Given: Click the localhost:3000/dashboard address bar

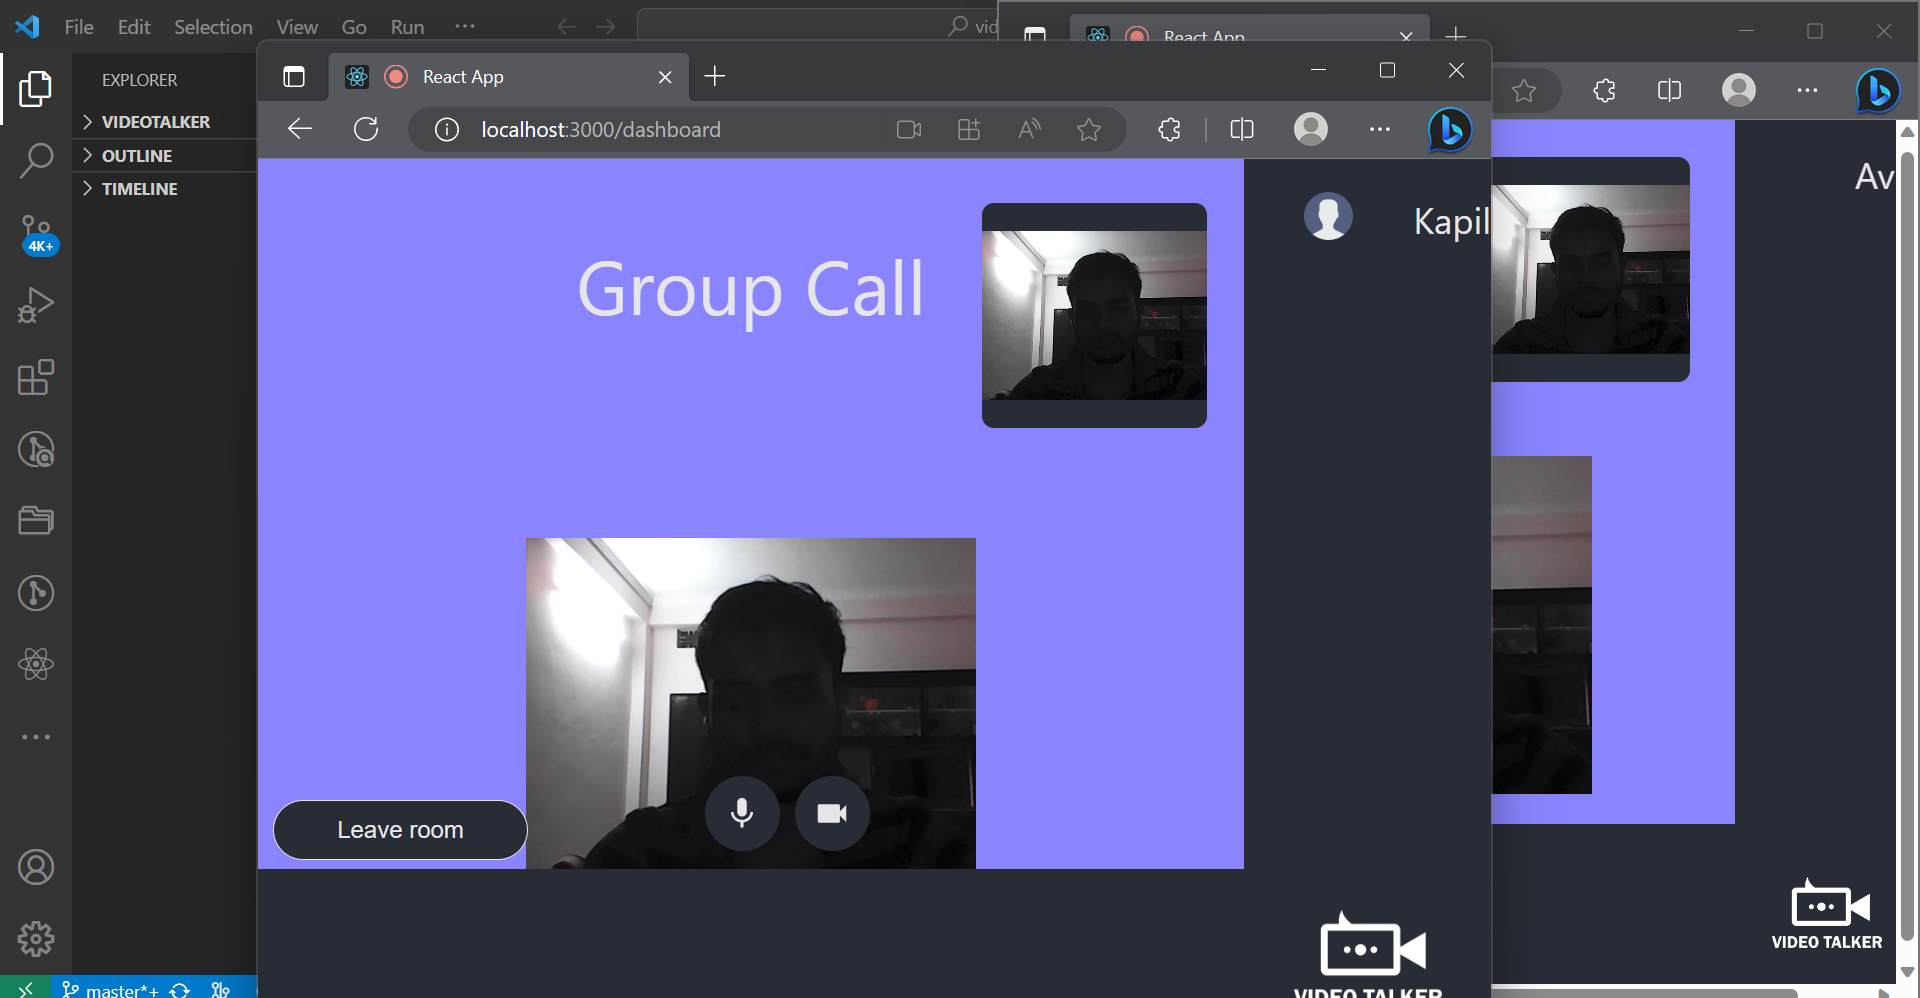Looking at the screenshot, I should click(601, 129).
